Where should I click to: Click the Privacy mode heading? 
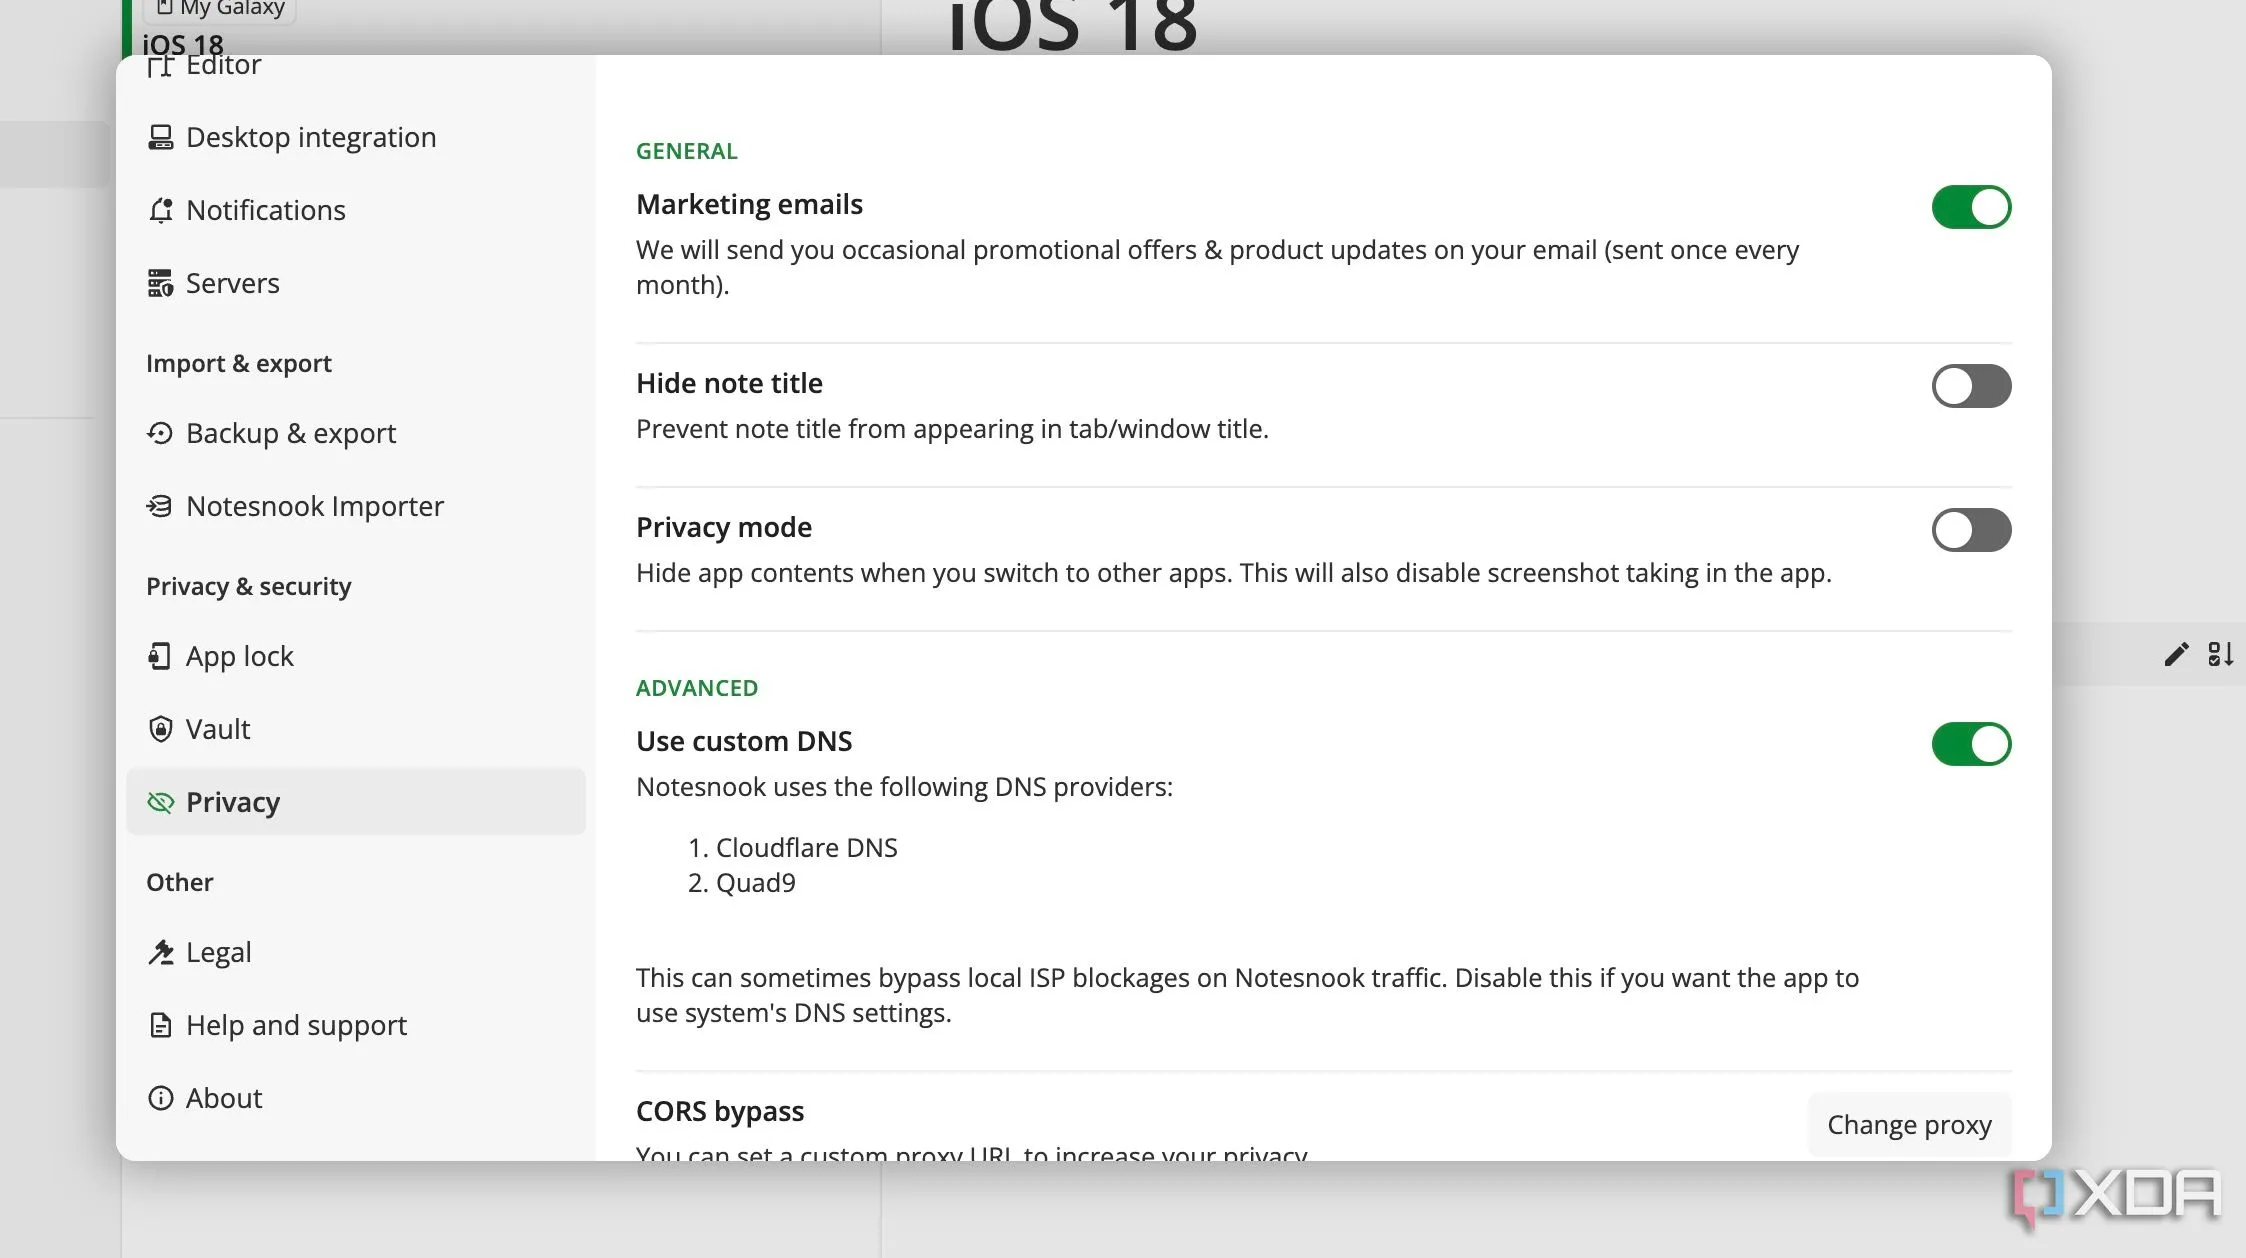(x=724, y=527)
